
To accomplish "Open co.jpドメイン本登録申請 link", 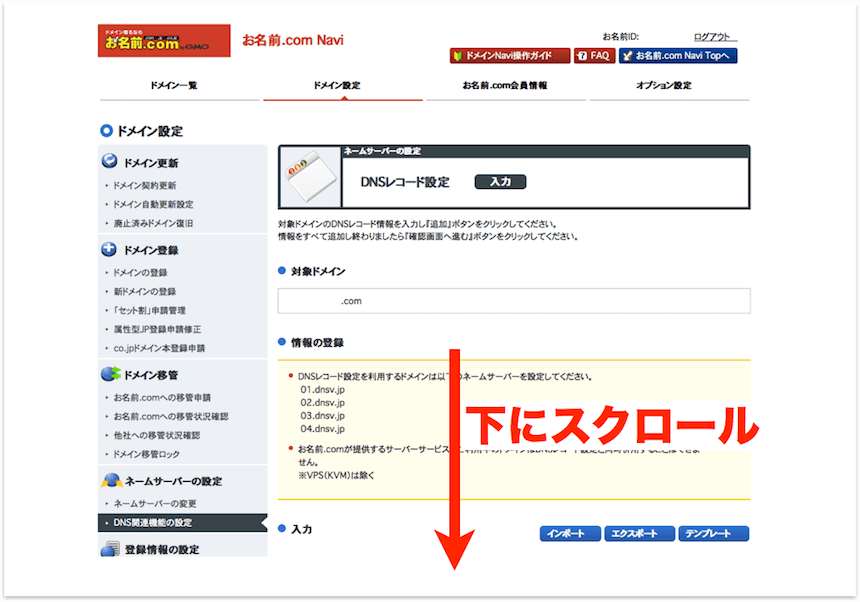I will click(159, 348).
